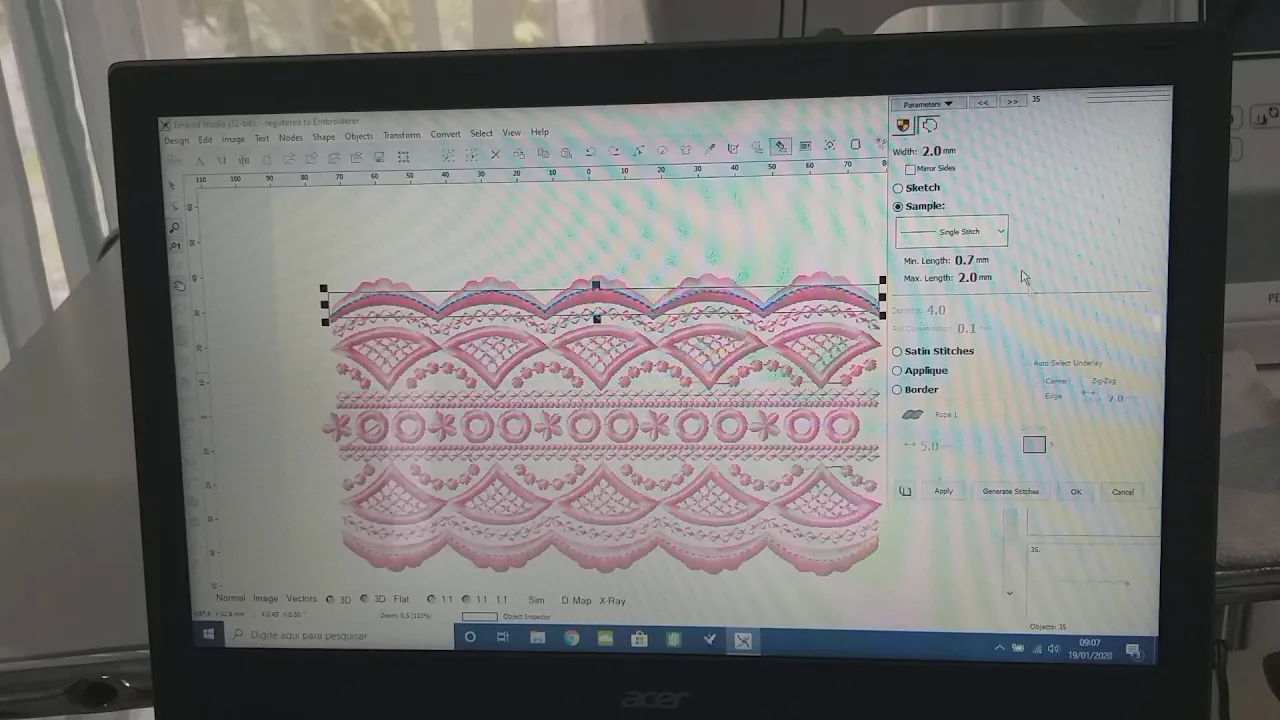1280x720 pixels.
Task: Click the save (floppy disk) toolbar icon
Action: tap(379, 157)
